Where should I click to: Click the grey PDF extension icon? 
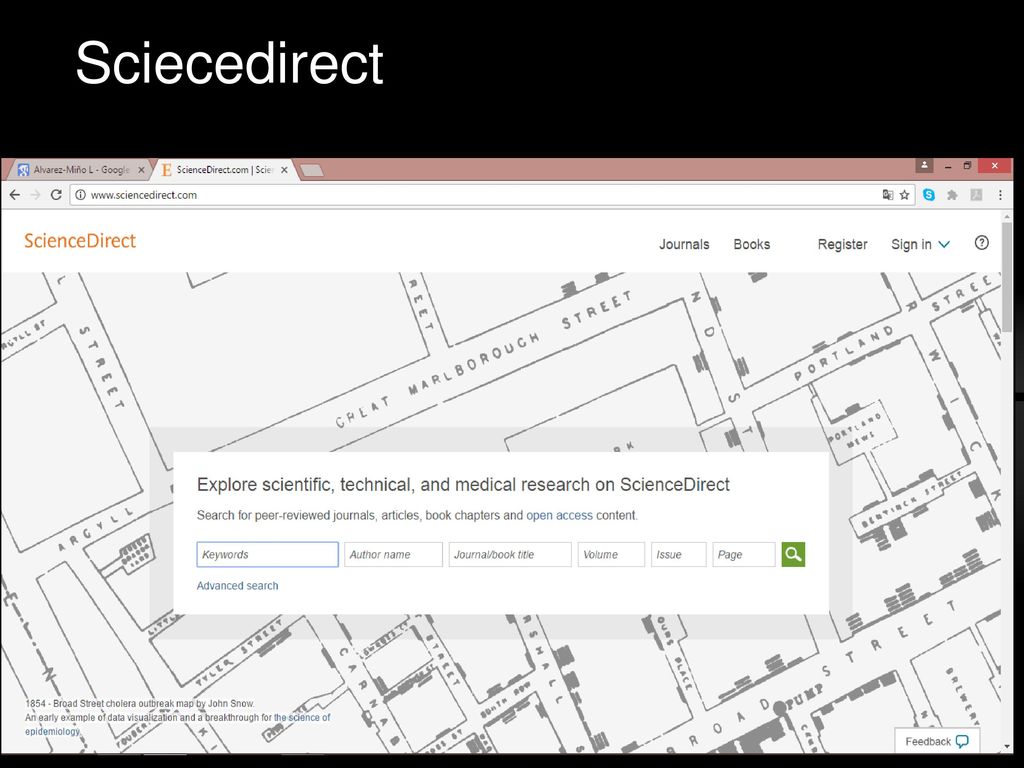tap(976, 195)
